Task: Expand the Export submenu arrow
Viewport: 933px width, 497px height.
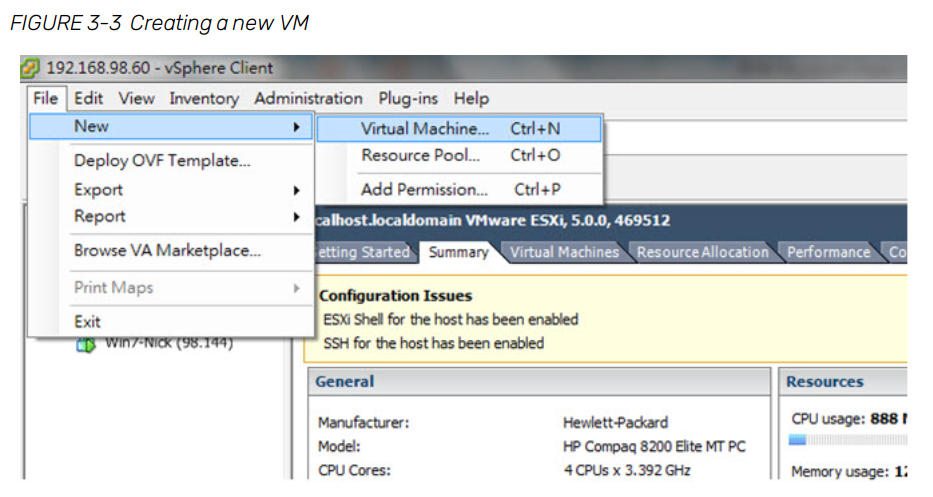Action: pyautogui.click(x=296, y=190)
